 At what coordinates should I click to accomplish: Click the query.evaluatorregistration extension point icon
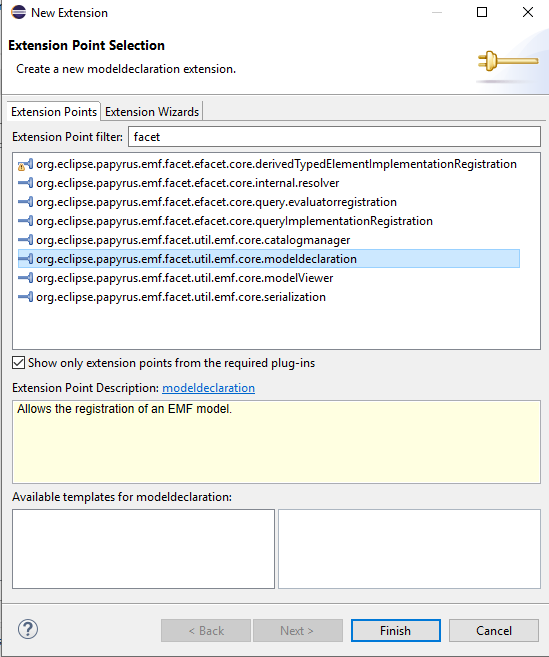25,202
